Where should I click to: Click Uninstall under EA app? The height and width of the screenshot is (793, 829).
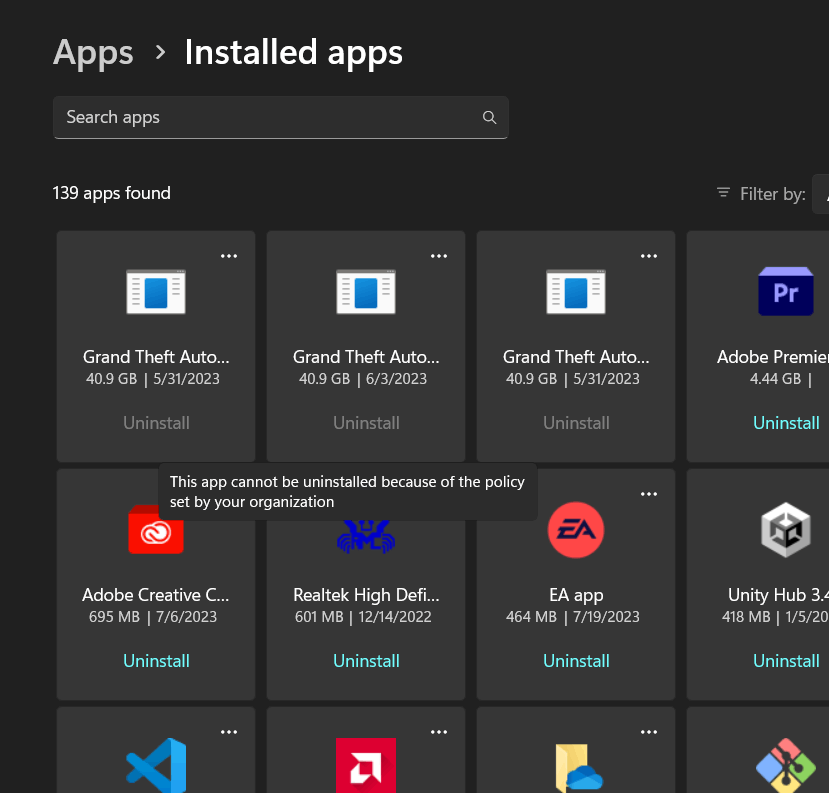pyautogui.click(x=576, y=661)
